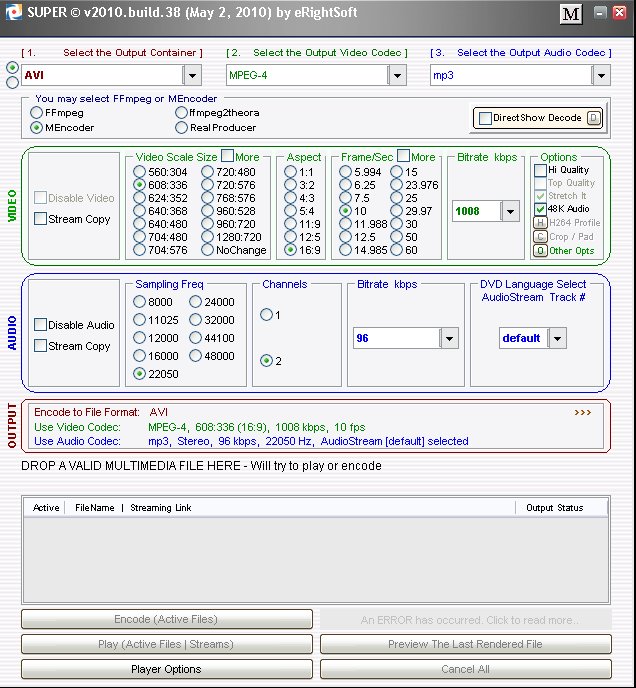The height and width of the screenshot is (688, 636).
Task: Check More beside Video Scale Size
Action: [227, 156]
